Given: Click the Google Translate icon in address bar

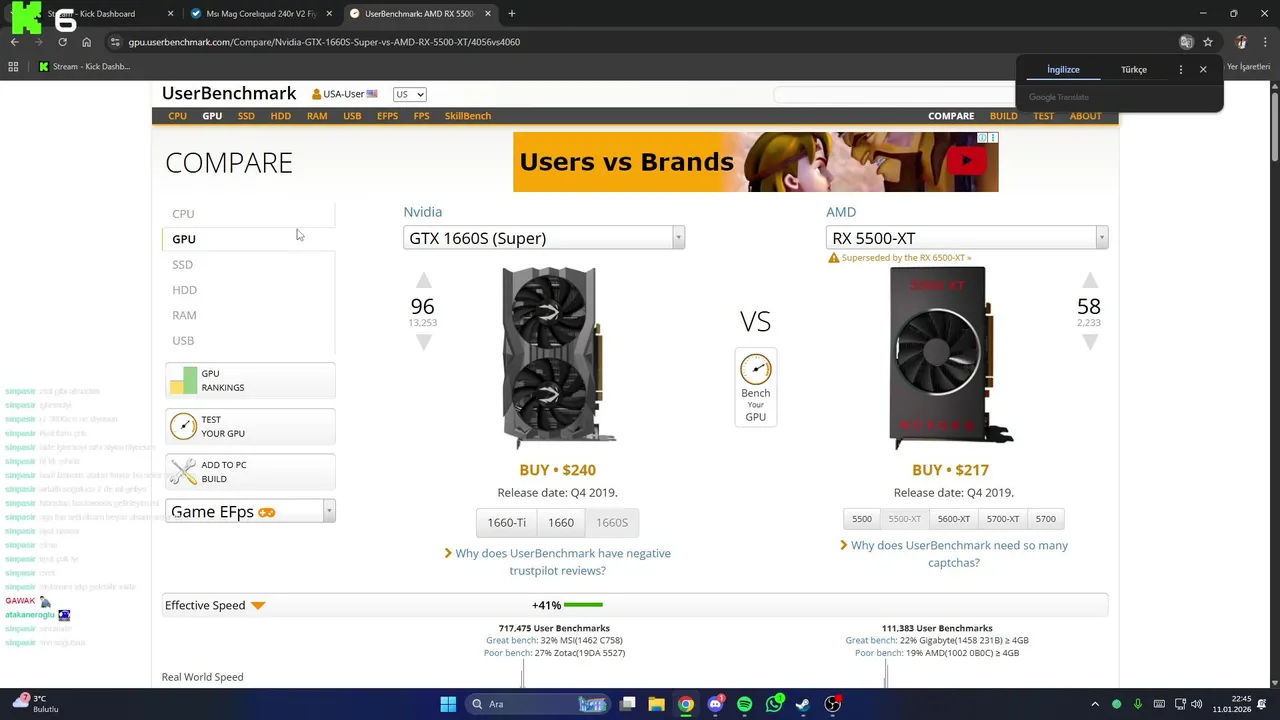Looking at the screenshot, I should [x=1186, y=42].
